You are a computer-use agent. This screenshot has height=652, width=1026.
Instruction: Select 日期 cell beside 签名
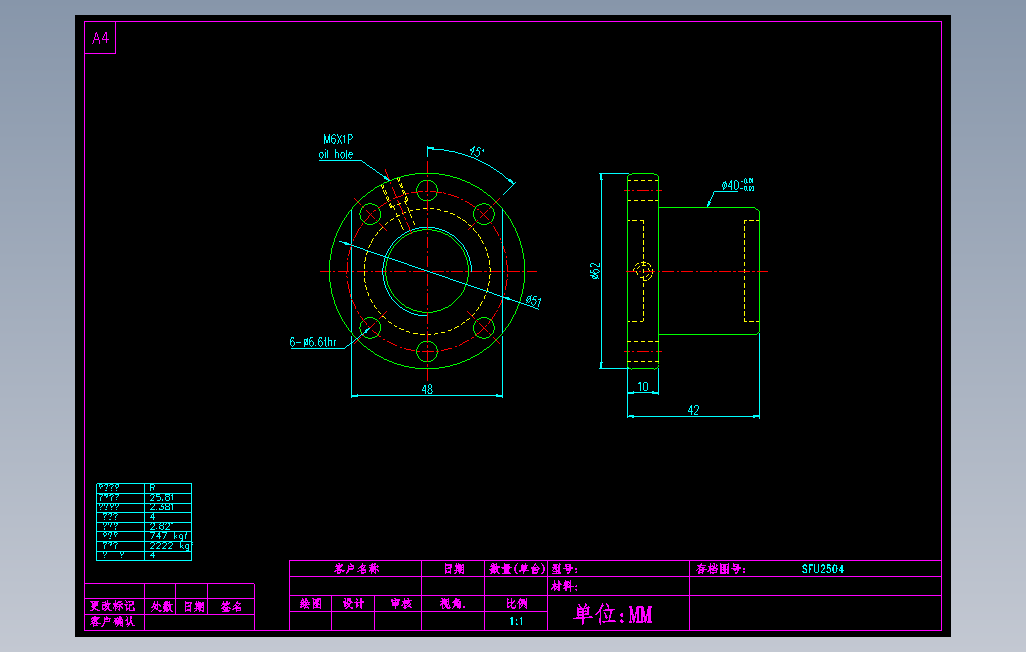coord(194,606)
